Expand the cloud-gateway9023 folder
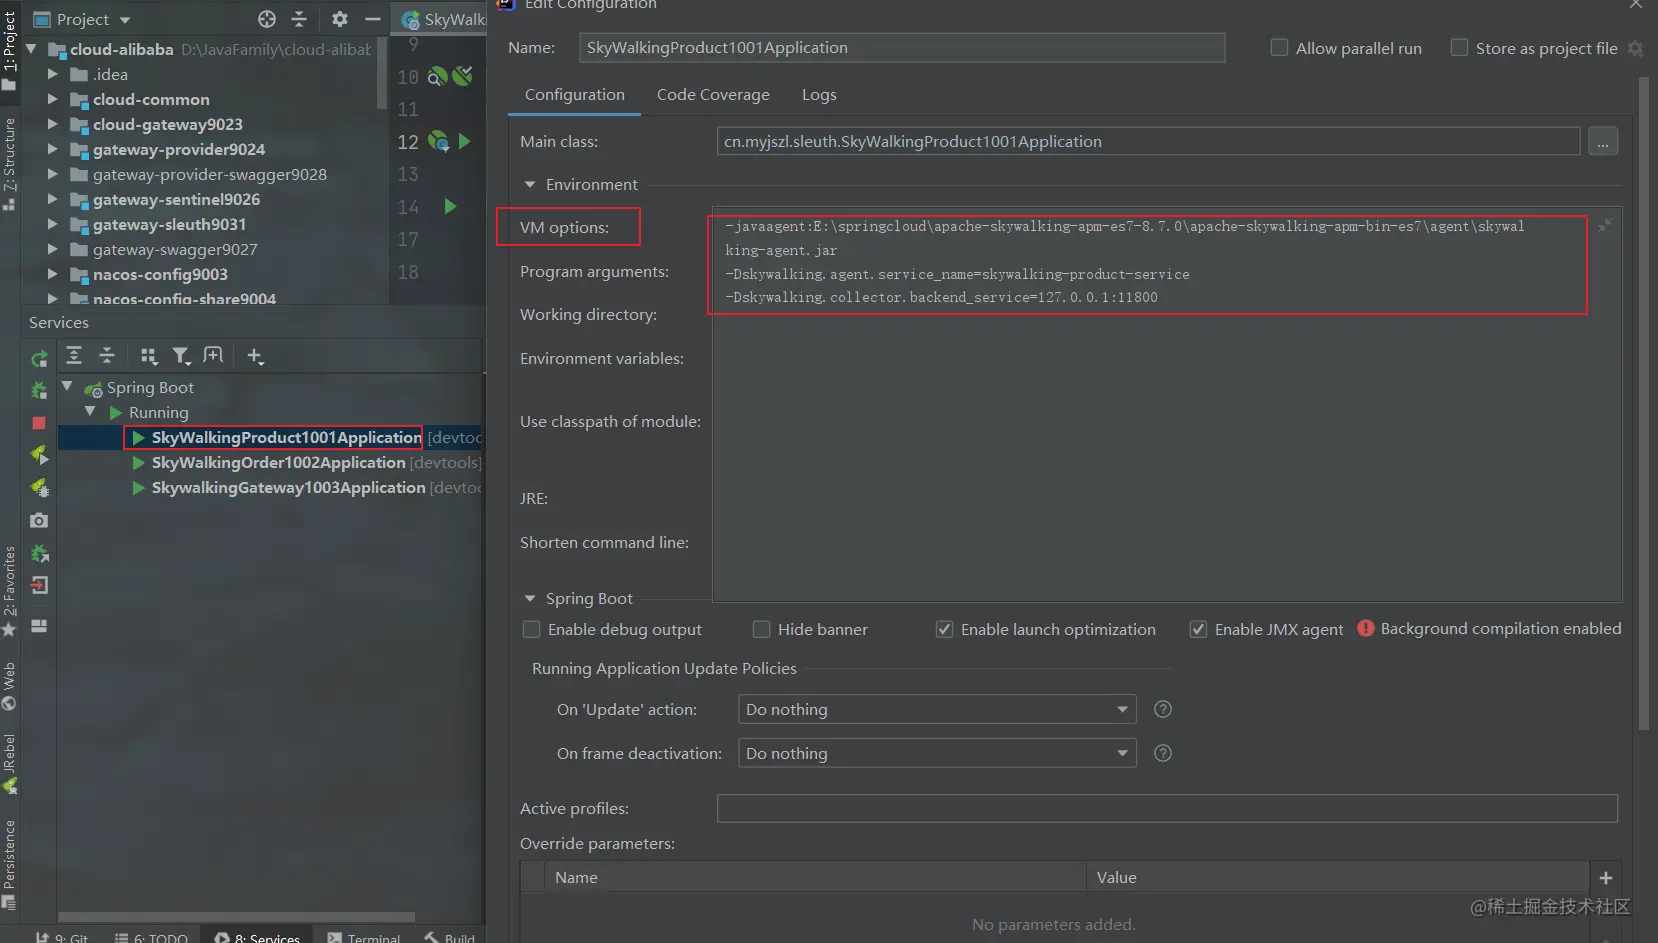 pyautogui.click(x=52, y=124)
